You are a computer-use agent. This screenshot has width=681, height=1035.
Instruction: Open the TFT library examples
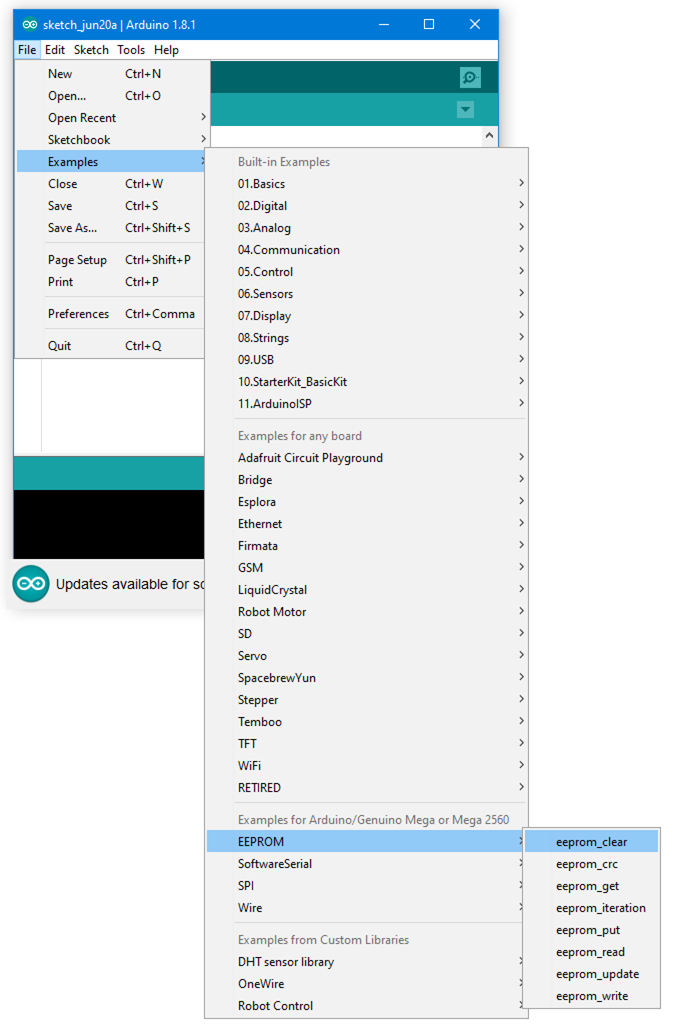[367, 744]
